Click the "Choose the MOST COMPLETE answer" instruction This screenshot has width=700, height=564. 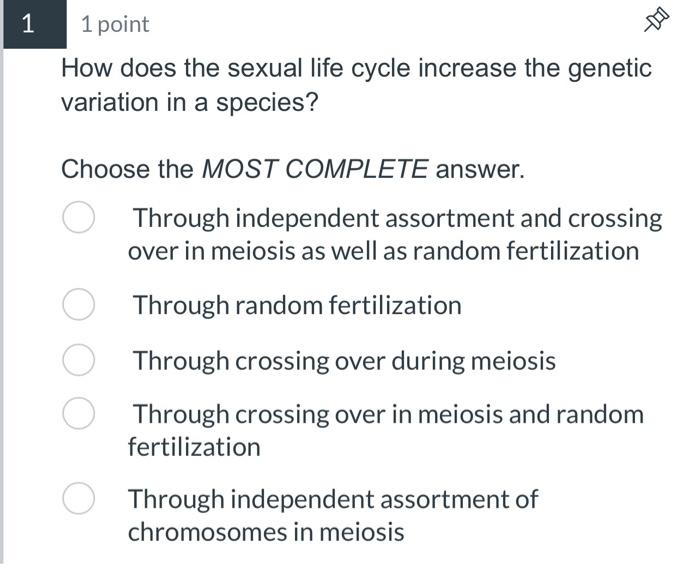tap(292, 169)
